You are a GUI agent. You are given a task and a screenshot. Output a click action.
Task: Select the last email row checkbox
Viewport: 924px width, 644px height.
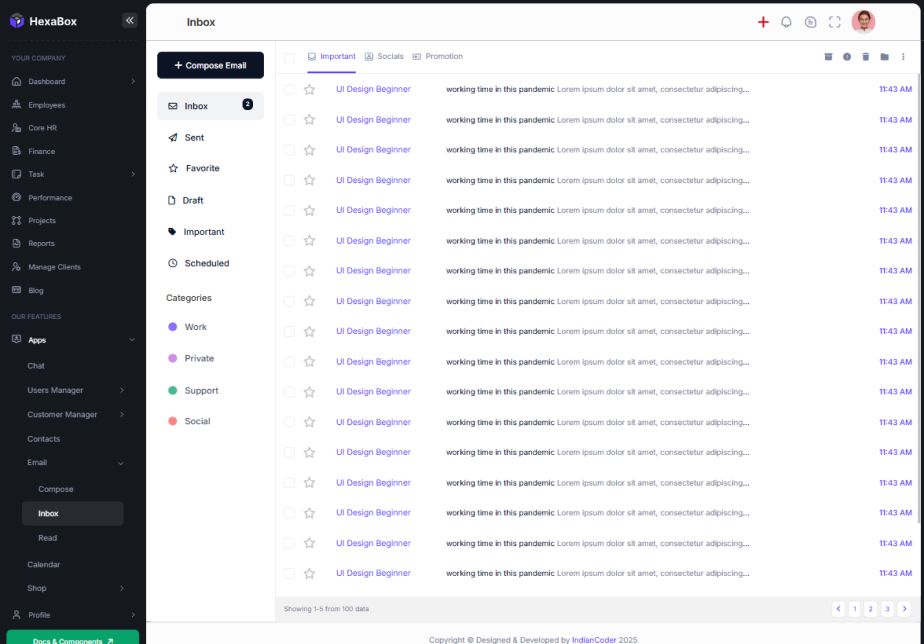(289, 574)
